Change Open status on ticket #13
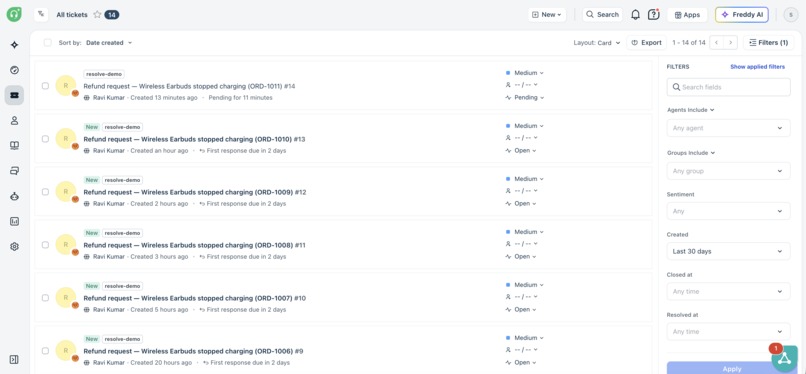Viewport: 806px width, 374px height. 521,151
